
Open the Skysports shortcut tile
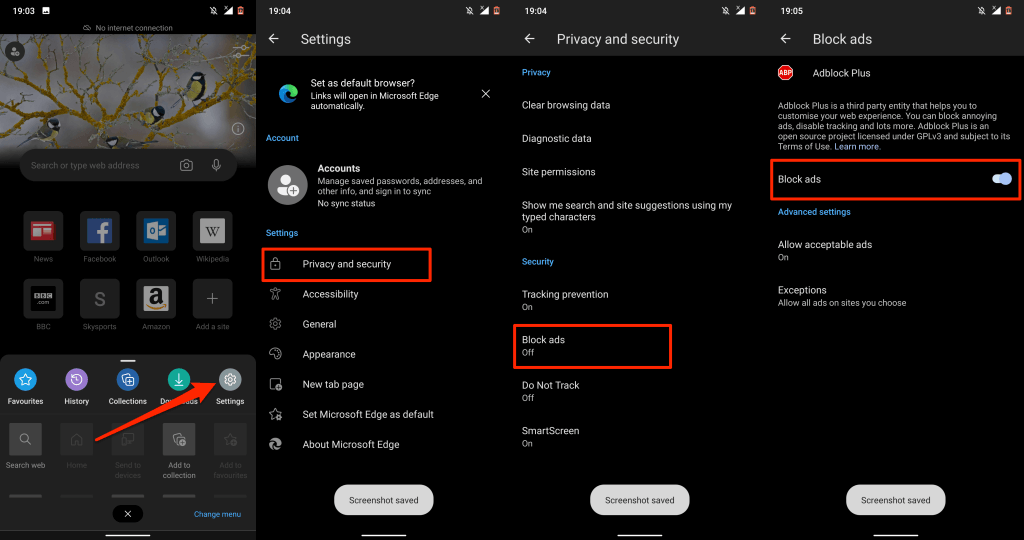coord(99,299)
